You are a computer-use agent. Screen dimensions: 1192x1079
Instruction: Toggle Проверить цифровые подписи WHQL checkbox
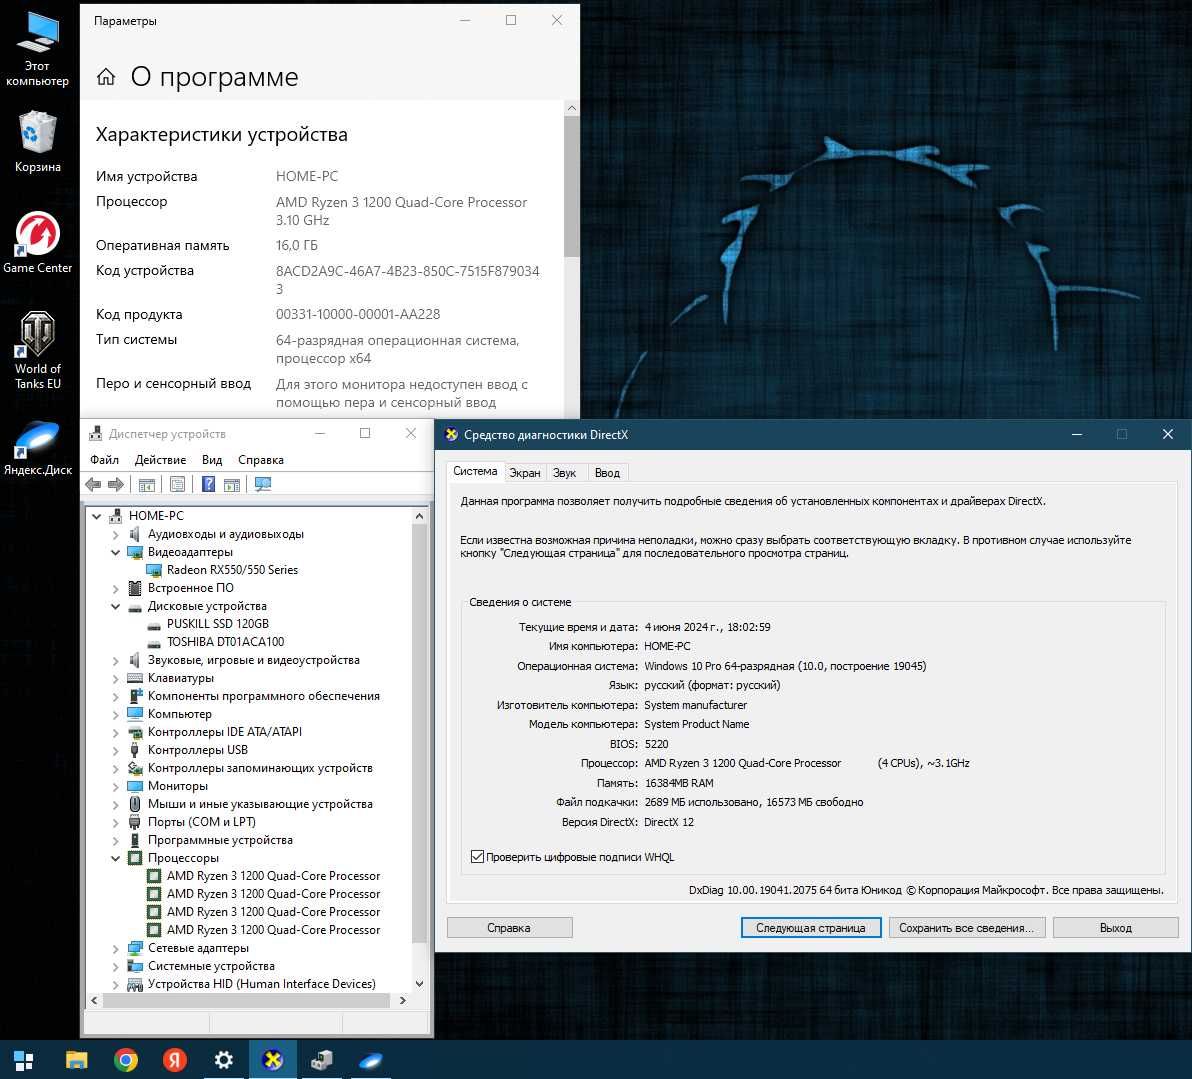[477, 857]
